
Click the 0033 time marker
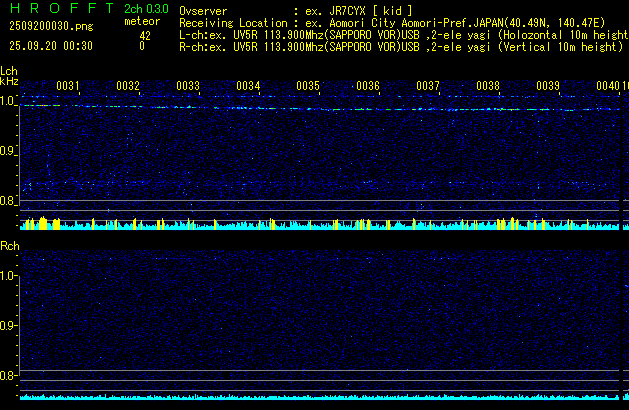pyautogui.click(x=188, y=86)
